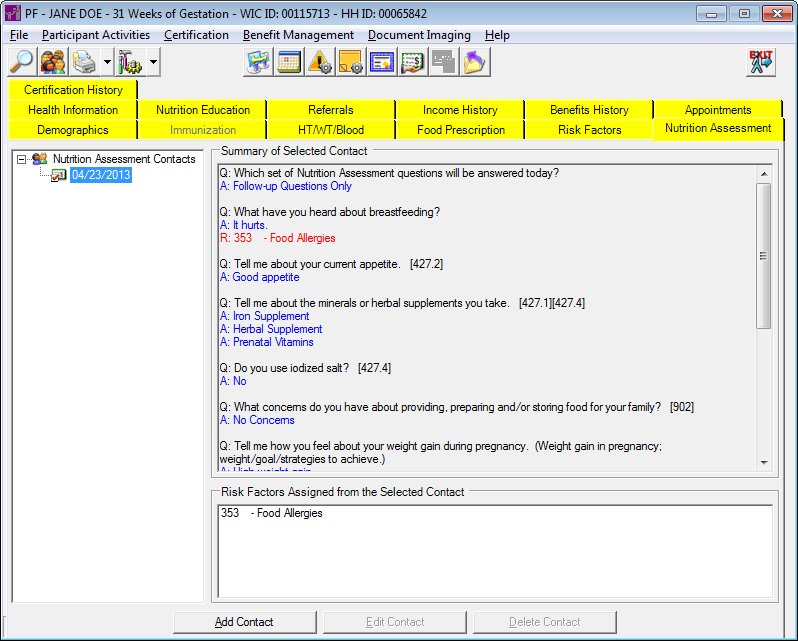
Task: Minimize the participant folder window
Action: [711, 14]
